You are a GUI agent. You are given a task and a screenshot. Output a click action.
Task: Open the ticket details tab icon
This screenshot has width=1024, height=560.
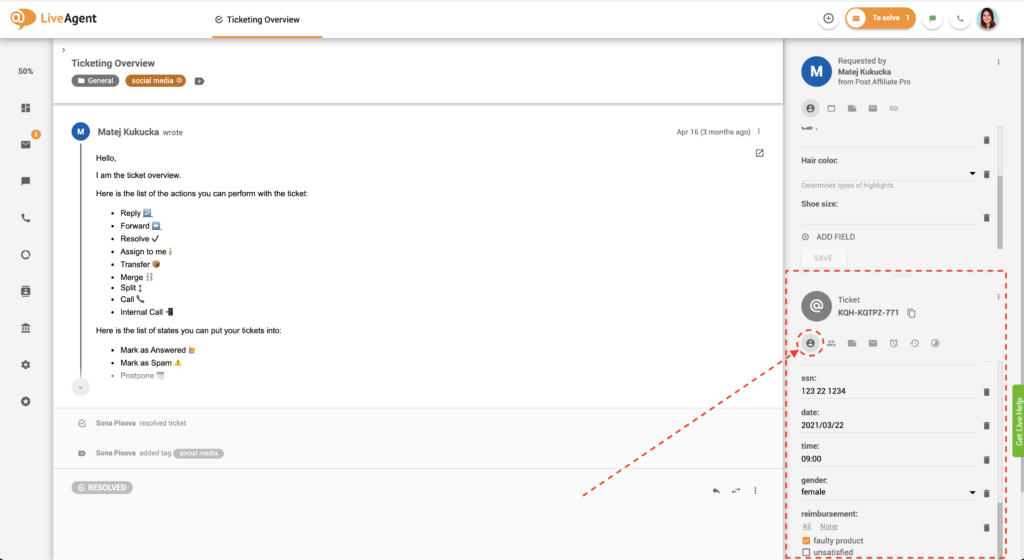(x=810, y=343)
